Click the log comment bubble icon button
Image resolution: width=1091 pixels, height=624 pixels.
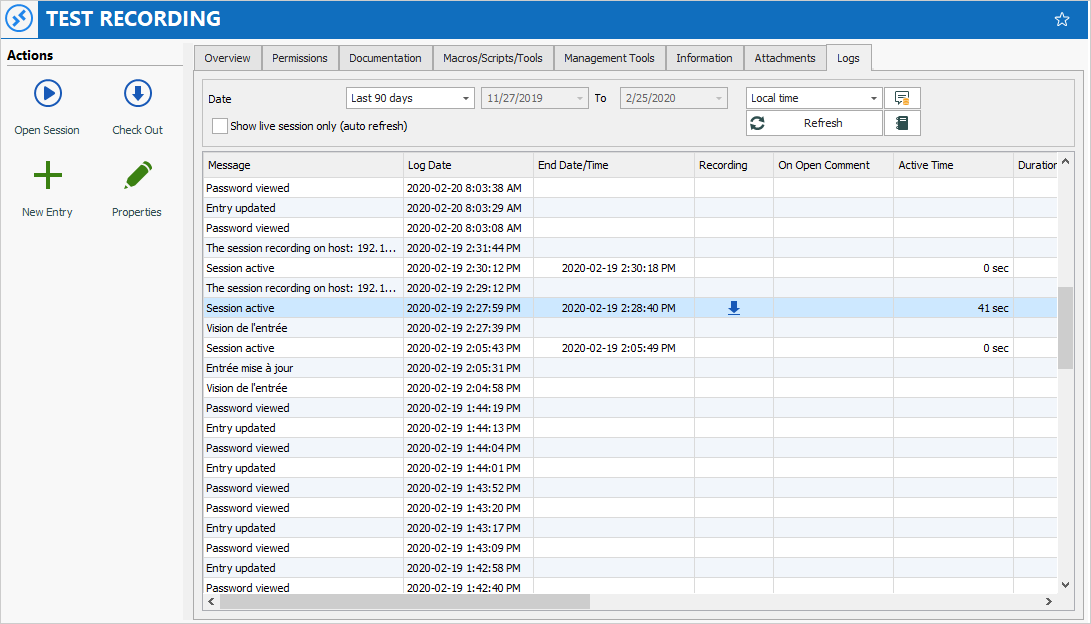pyautogui.click(x=902, y=98)
